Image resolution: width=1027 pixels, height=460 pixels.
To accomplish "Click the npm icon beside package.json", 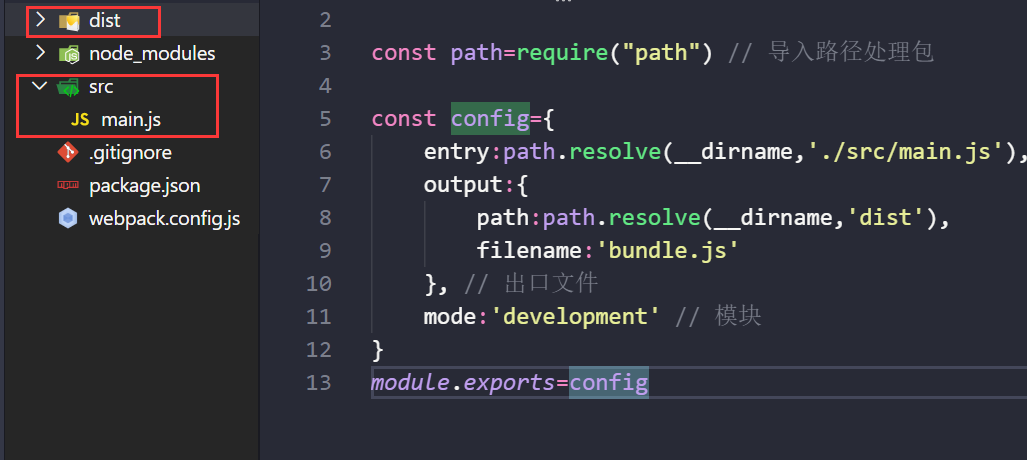I will (68, 186).
